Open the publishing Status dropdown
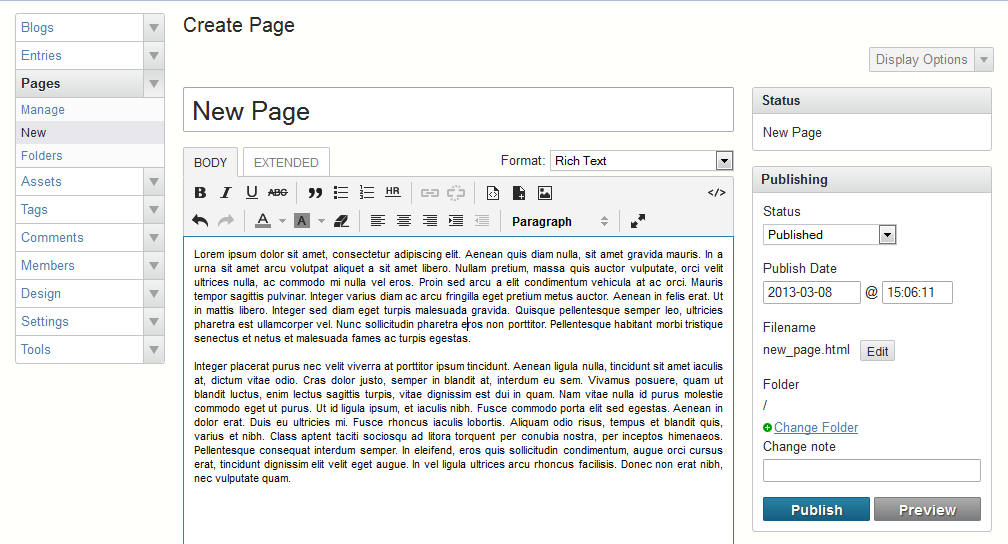The width and height of the screenshot is (1008, 544). (829, 234)
